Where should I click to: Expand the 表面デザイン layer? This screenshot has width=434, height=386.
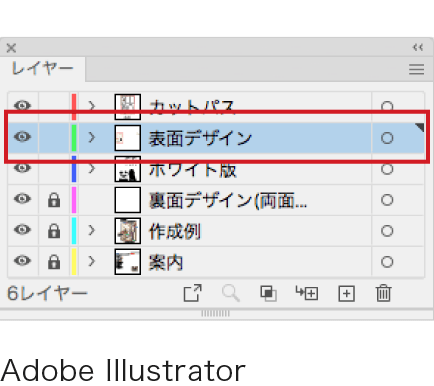click(92, 138)
